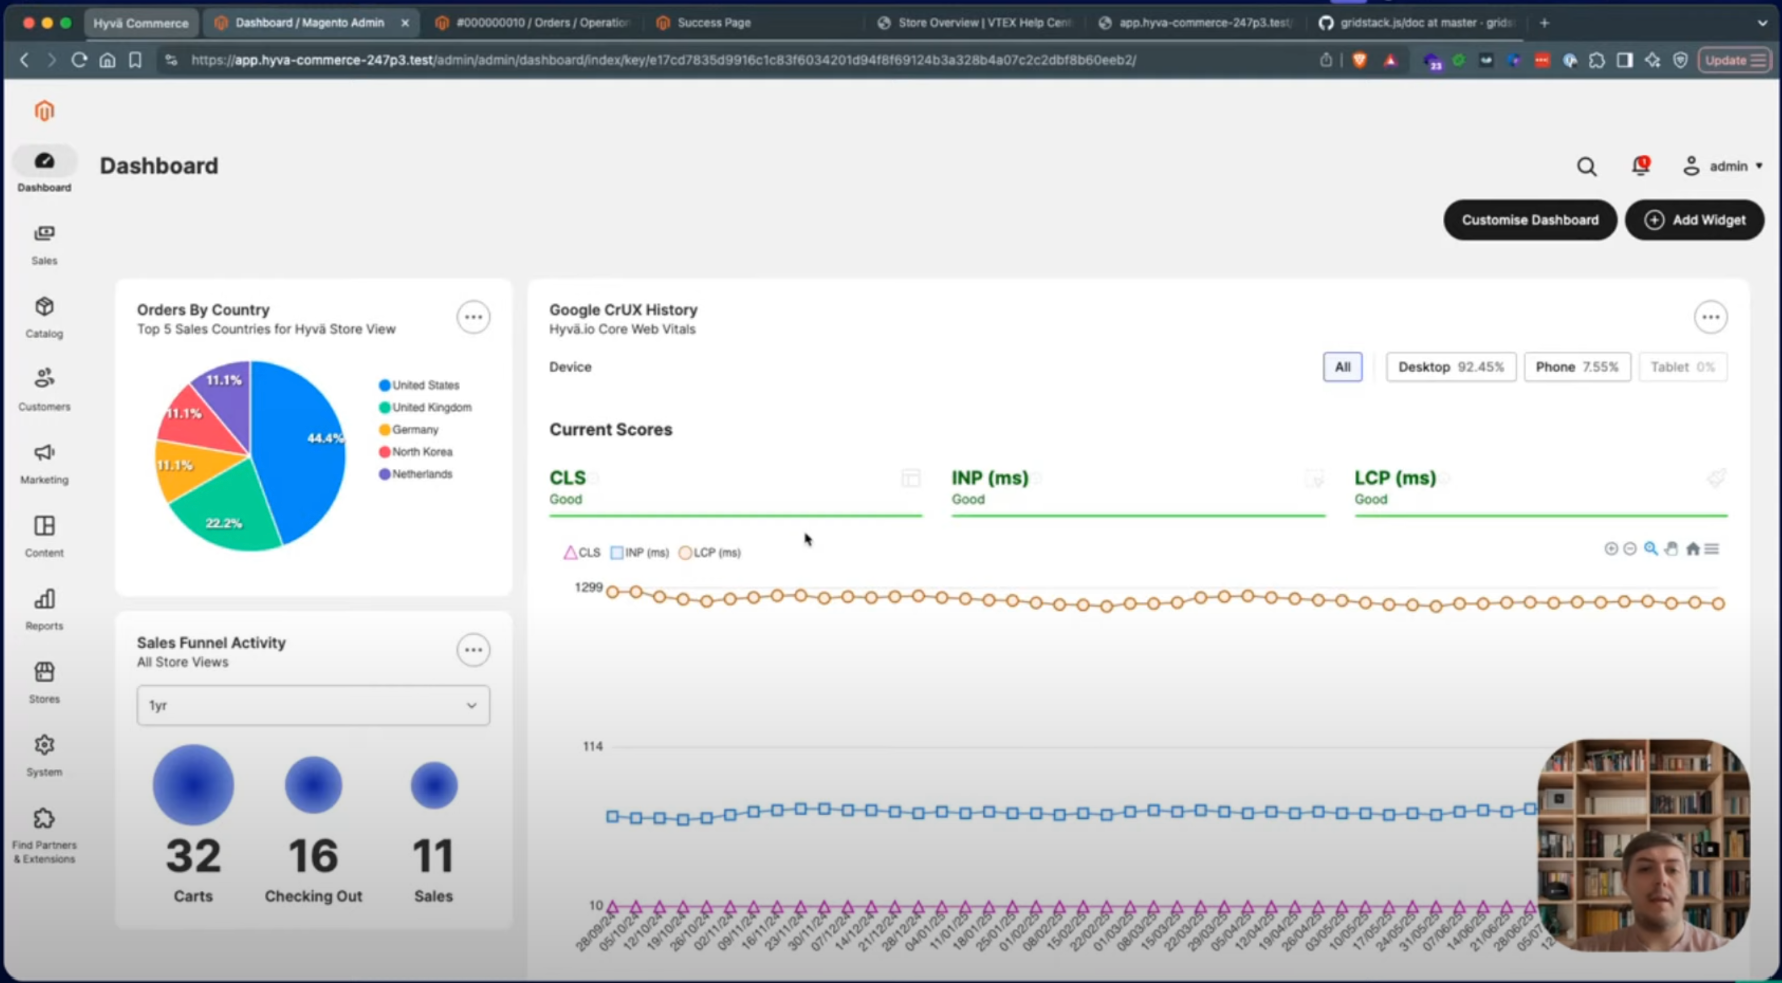
Task: Select the LCP (ms) score card
Action: click(x=1541, y=490)
